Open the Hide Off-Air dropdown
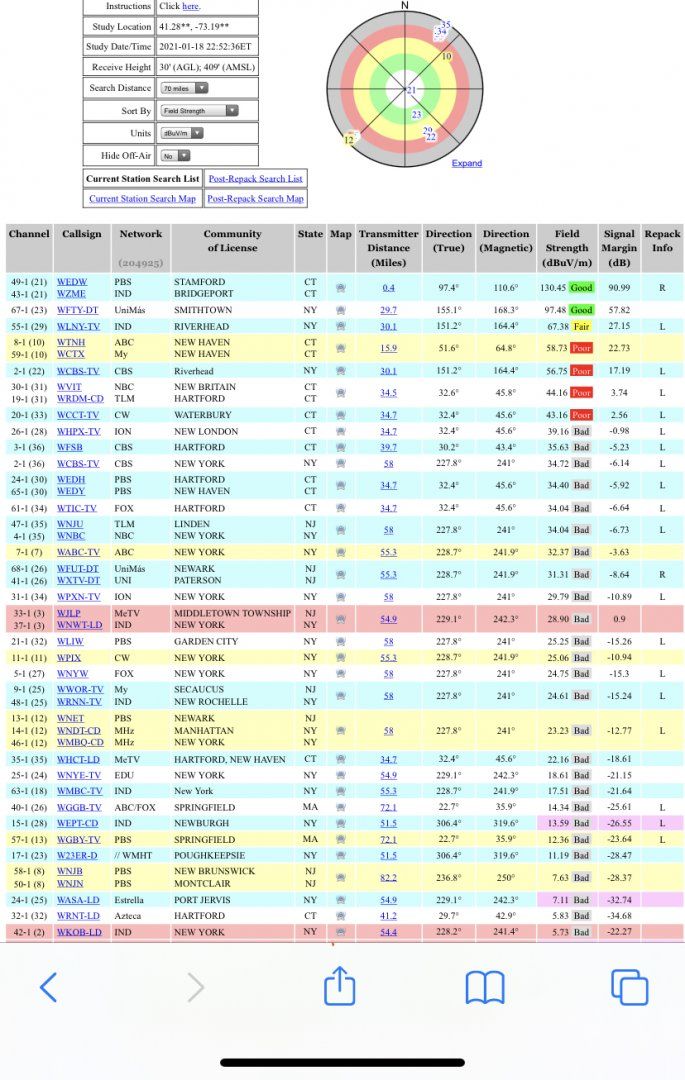 click(x=175, y=156)
